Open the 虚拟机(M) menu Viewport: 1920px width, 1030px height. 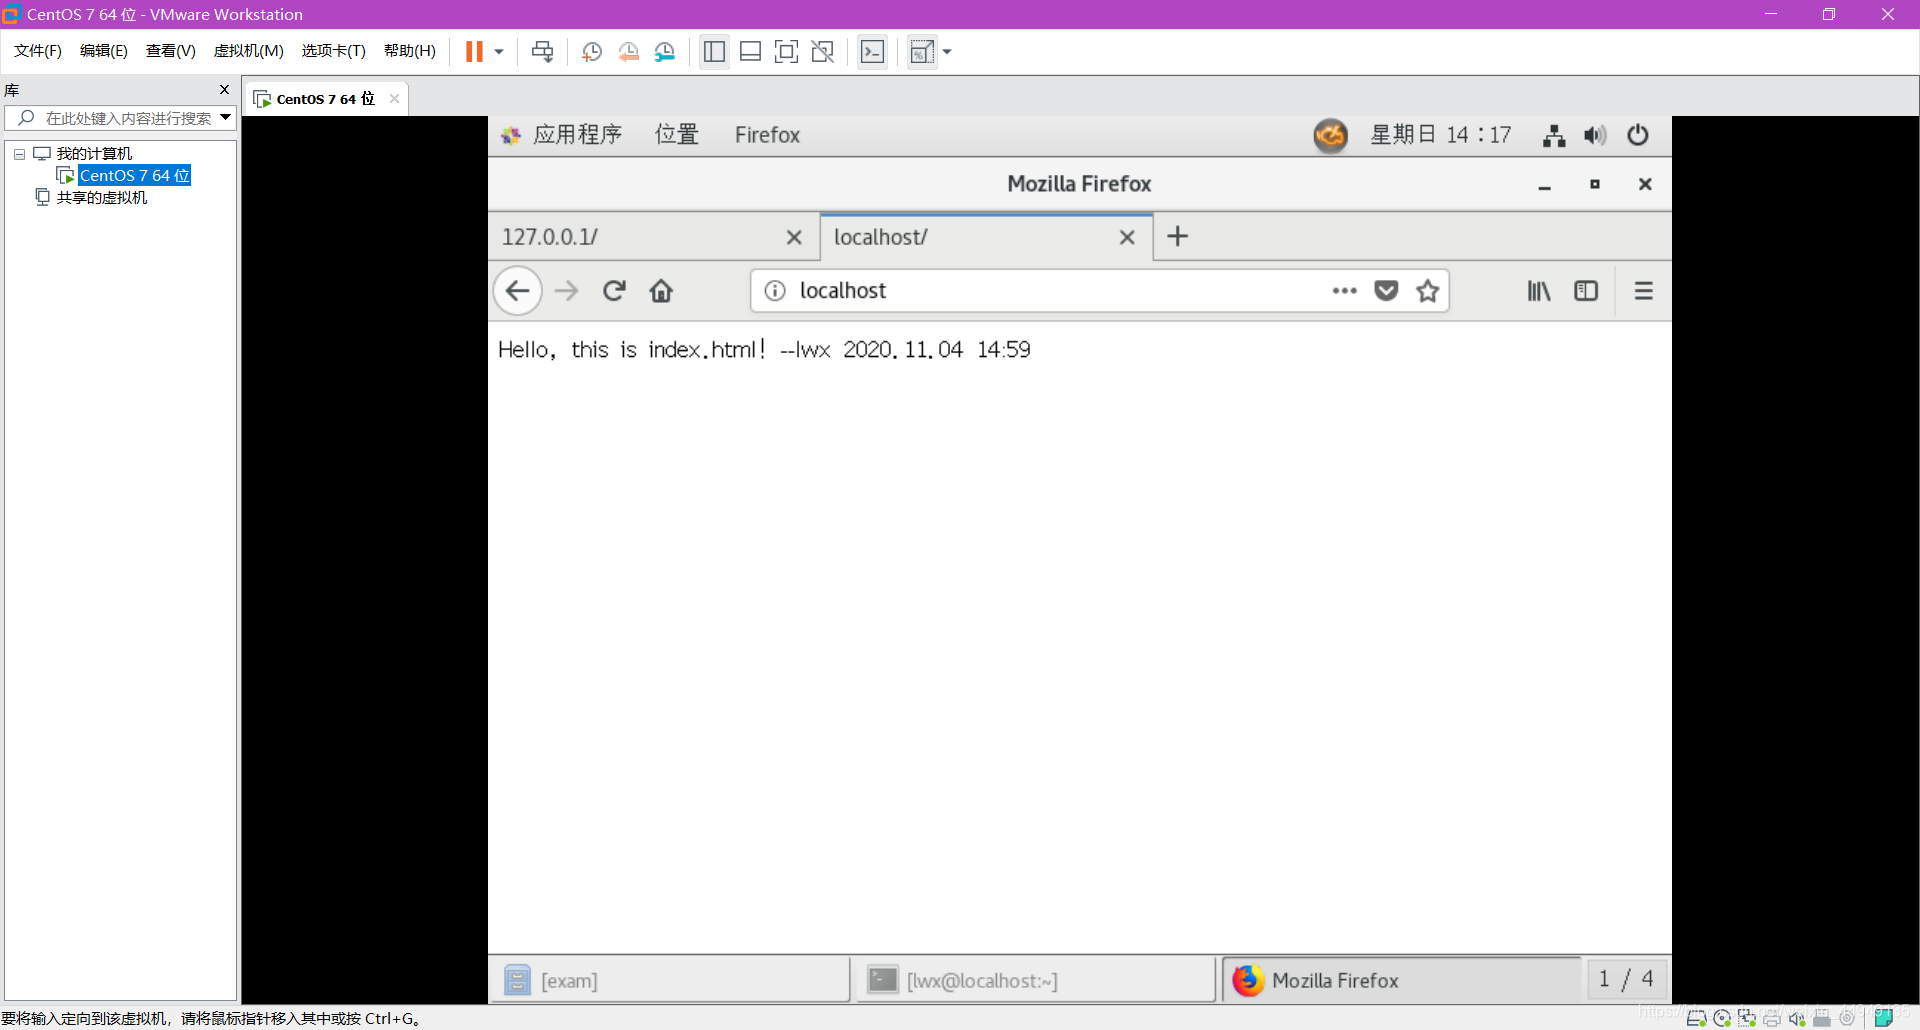248,51
